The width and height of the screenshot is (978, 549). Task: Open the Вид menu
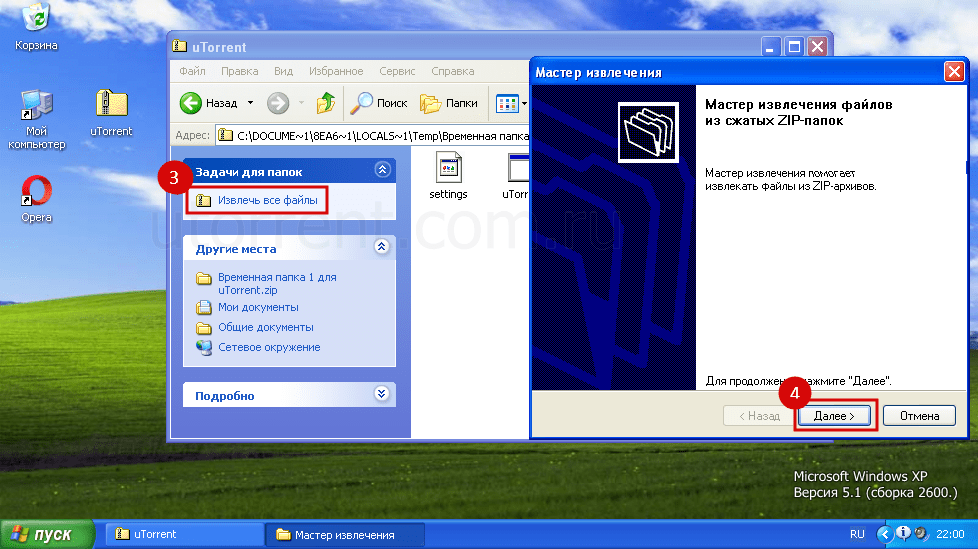[283, 71]
